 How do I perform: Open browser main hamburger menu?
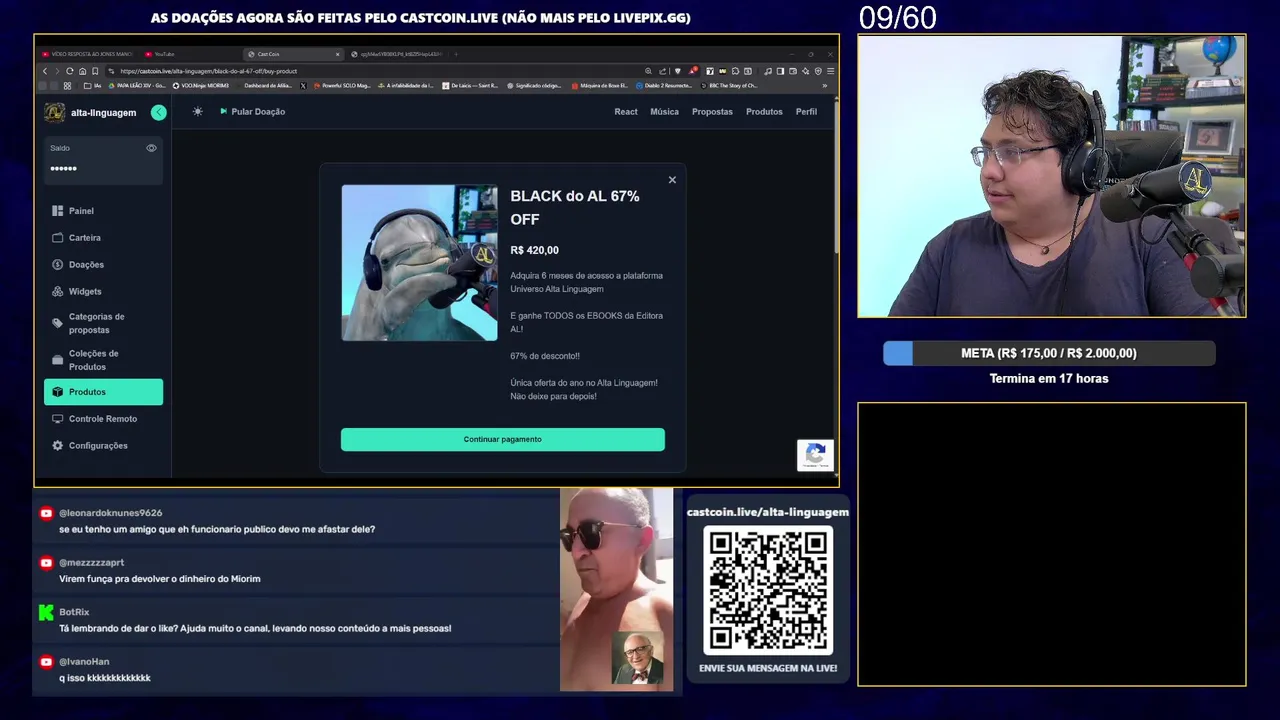point(830,71)
